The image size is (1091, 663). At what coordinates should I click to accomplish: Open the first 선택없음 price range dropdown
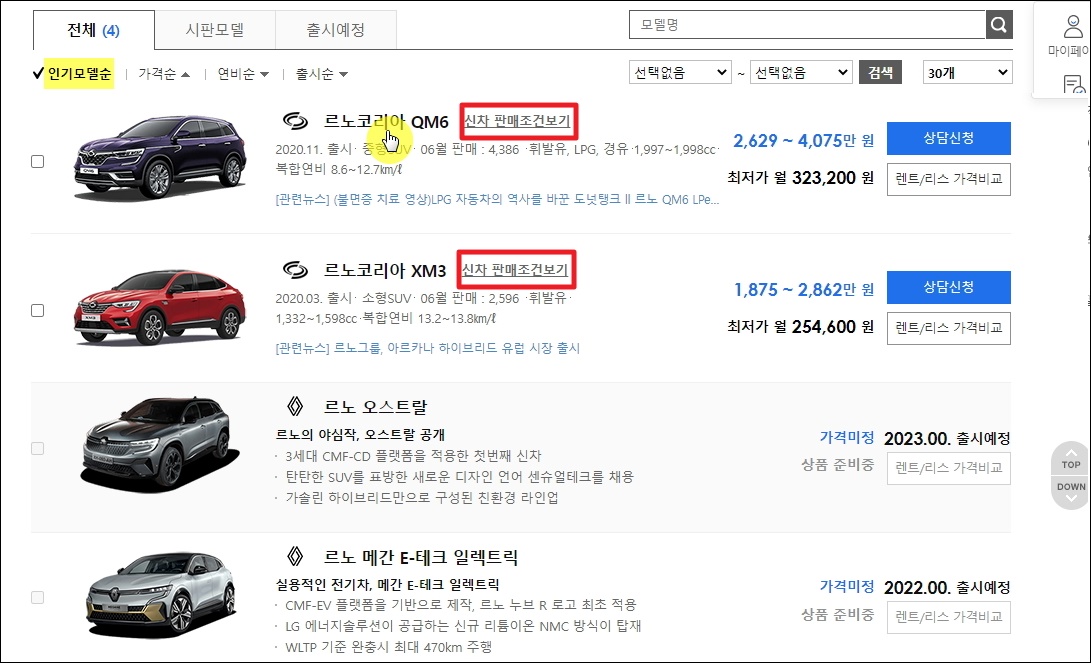coord(680,72)
